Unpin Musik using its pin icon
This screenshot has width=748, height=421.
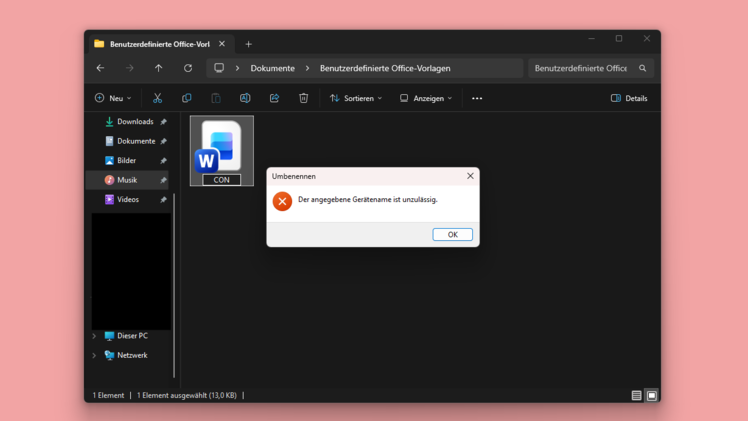[163, 180]
